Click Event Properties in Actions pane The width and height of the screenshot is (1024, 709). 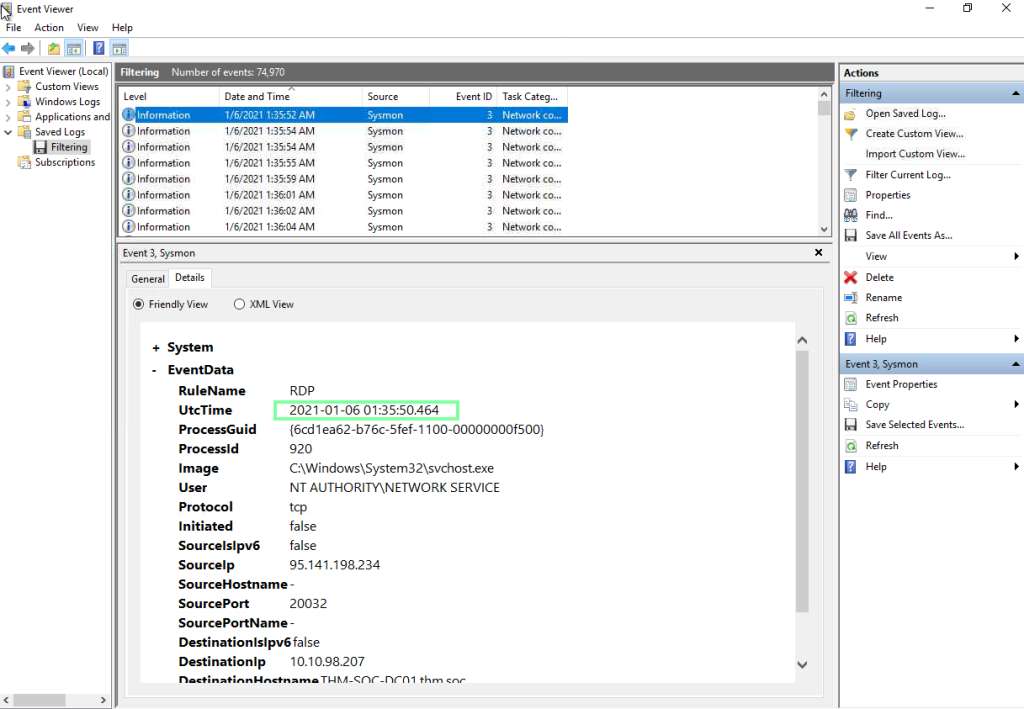click(x=901, y=385)
